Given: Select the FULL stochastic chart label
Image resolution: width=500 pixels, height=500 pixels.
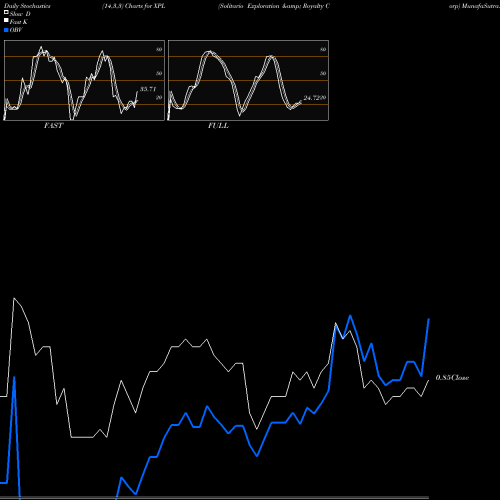Looking at the screenshot, I should tap(218, 126).
